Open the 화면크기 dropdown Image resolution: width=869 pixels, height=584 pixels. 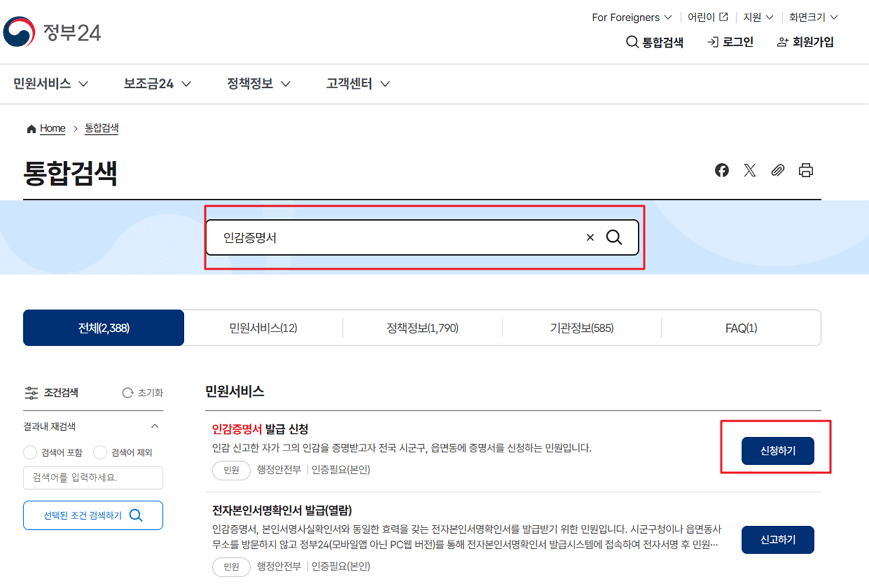pos(810,17)
